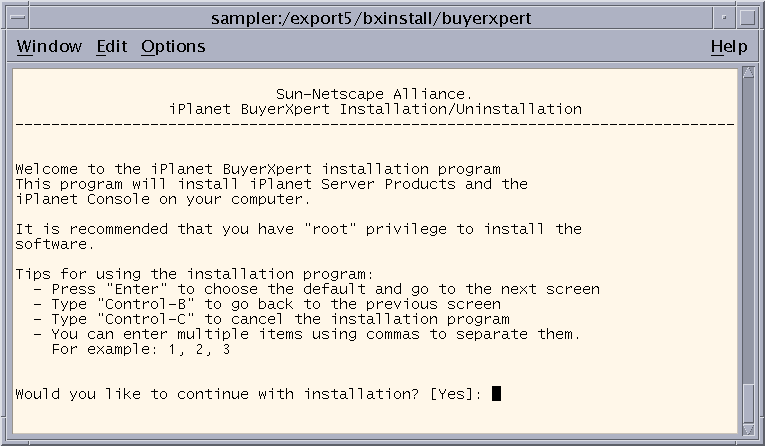Image resolution: width=765 pixels, height=446 pixels.
Task: Click the terminal cursor after [Yes]:
Action: [496, 393]
